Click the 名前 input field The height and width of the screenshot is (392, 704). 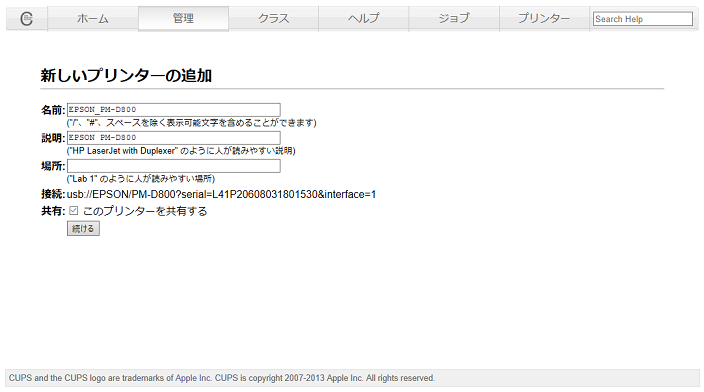tap(174, 110)
